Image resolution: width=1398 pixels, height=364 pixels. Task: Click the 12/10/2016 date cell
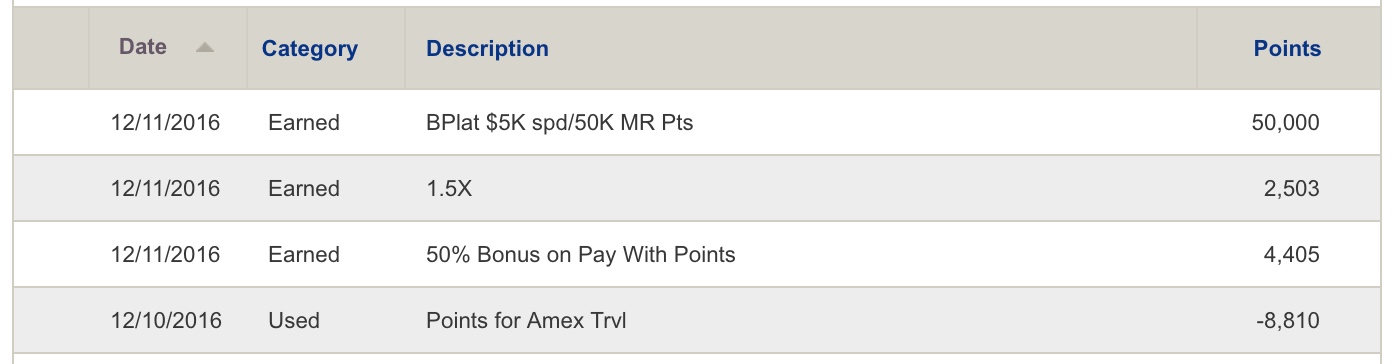166,321
